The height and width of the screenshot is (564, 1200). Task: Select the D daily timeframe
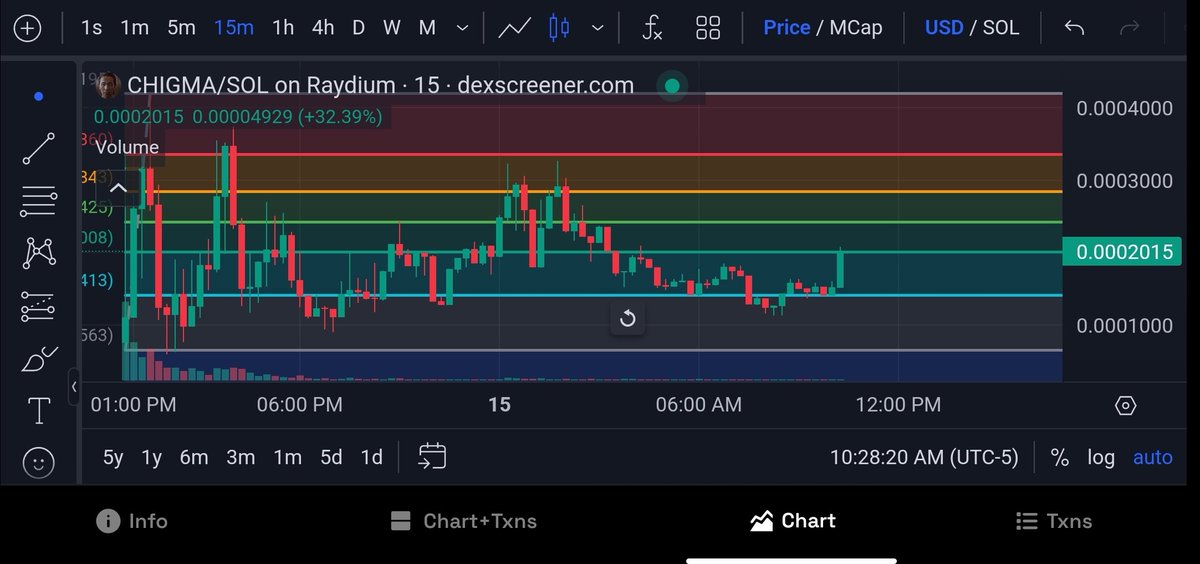click(358, 28)
